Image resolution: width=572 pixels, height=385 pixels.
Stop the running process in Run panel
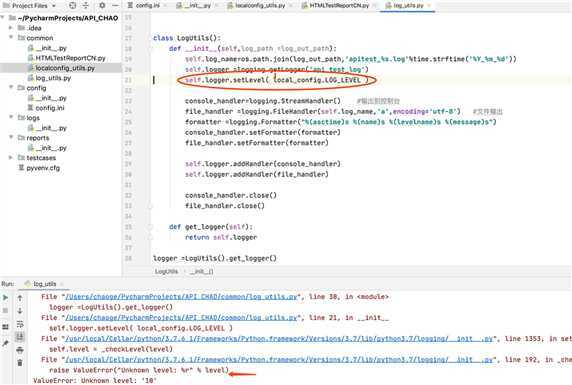[5, 311]
